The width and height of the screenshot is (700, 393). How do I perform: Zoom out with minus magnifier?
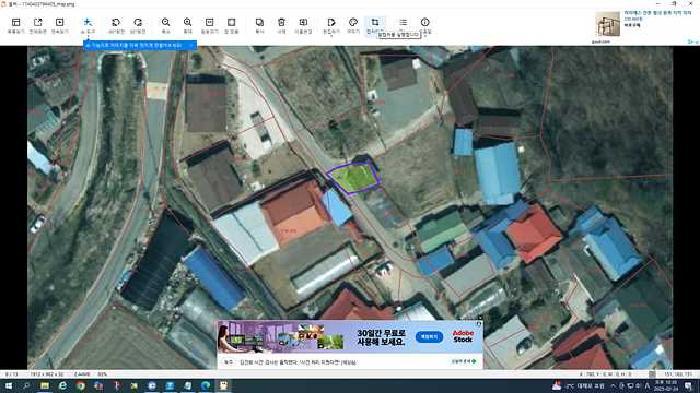click(166, 22)
